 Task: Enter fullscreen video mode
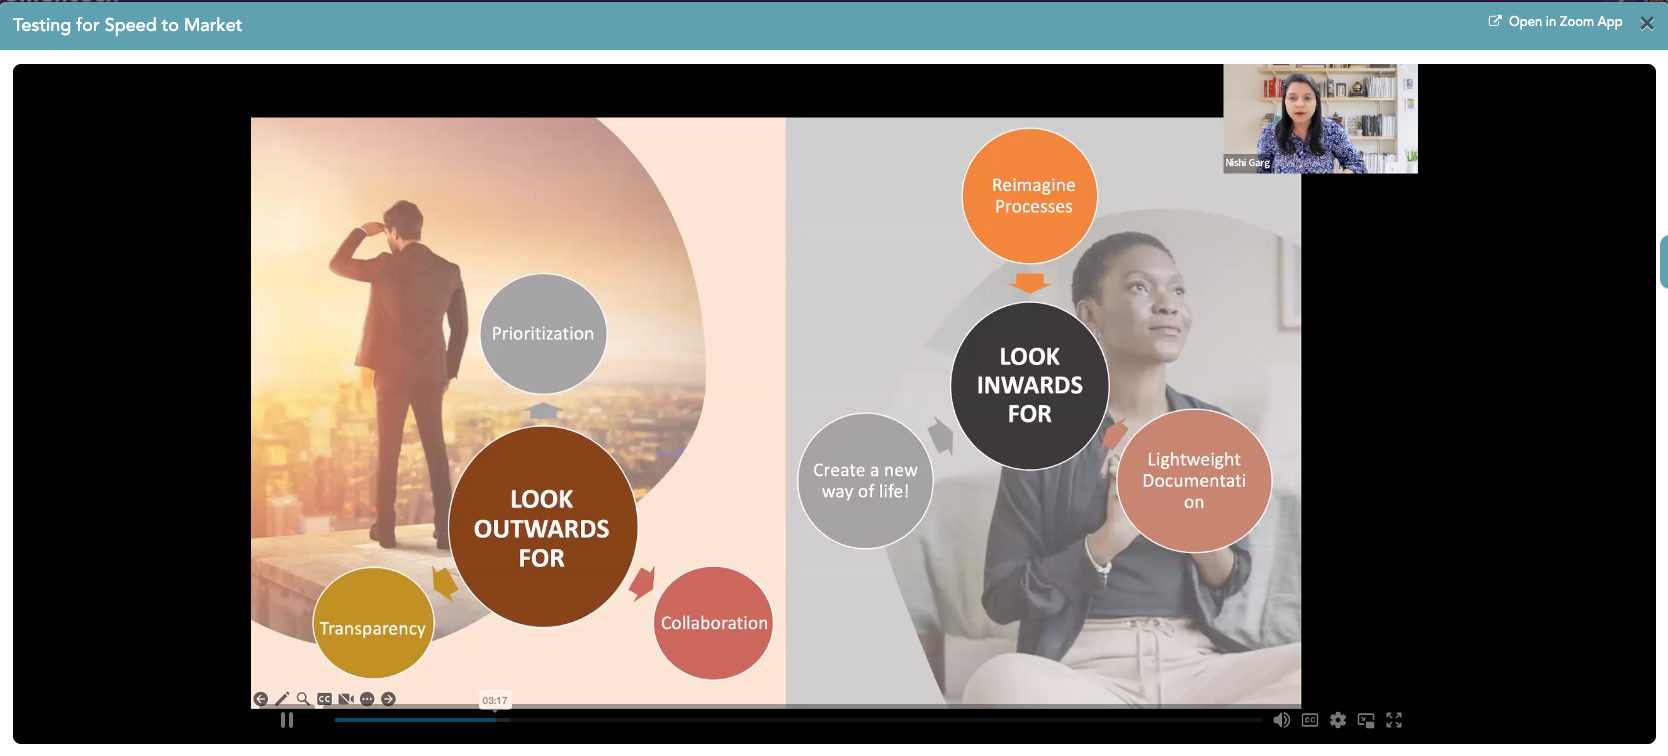coord(1394,720)
